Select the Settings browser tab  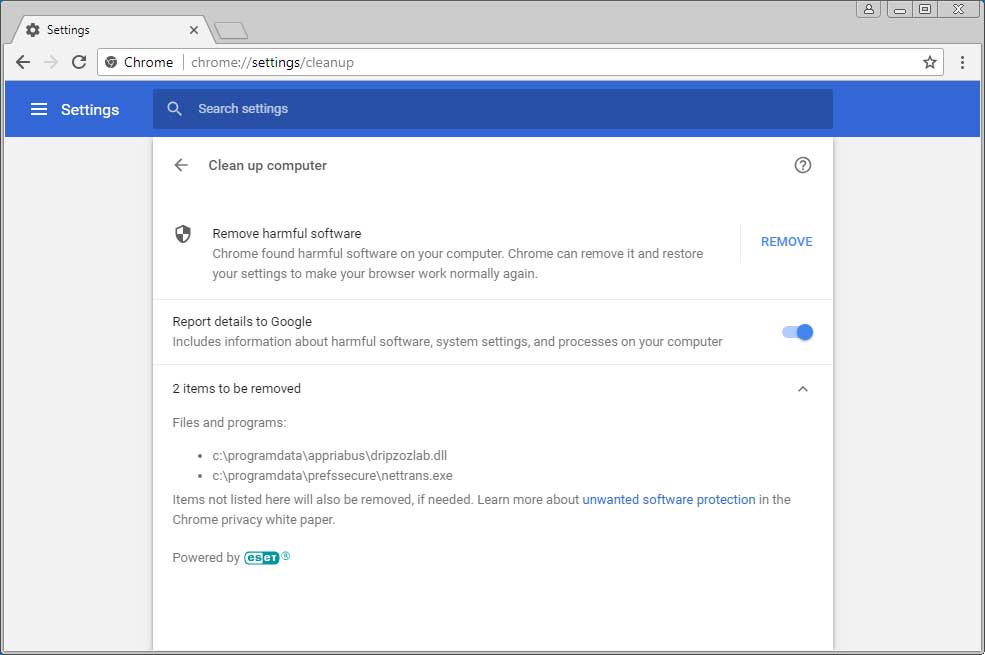110,30
